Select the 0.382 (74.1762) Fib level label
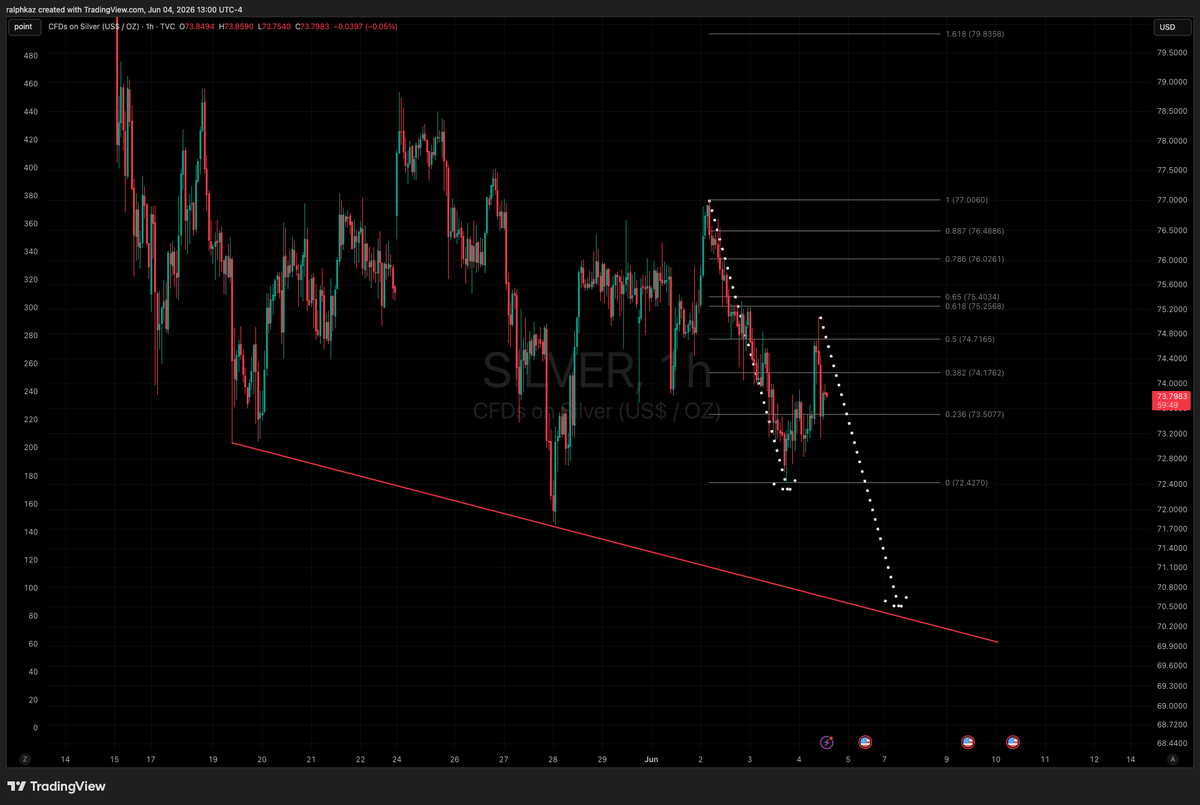 [974, 373]
